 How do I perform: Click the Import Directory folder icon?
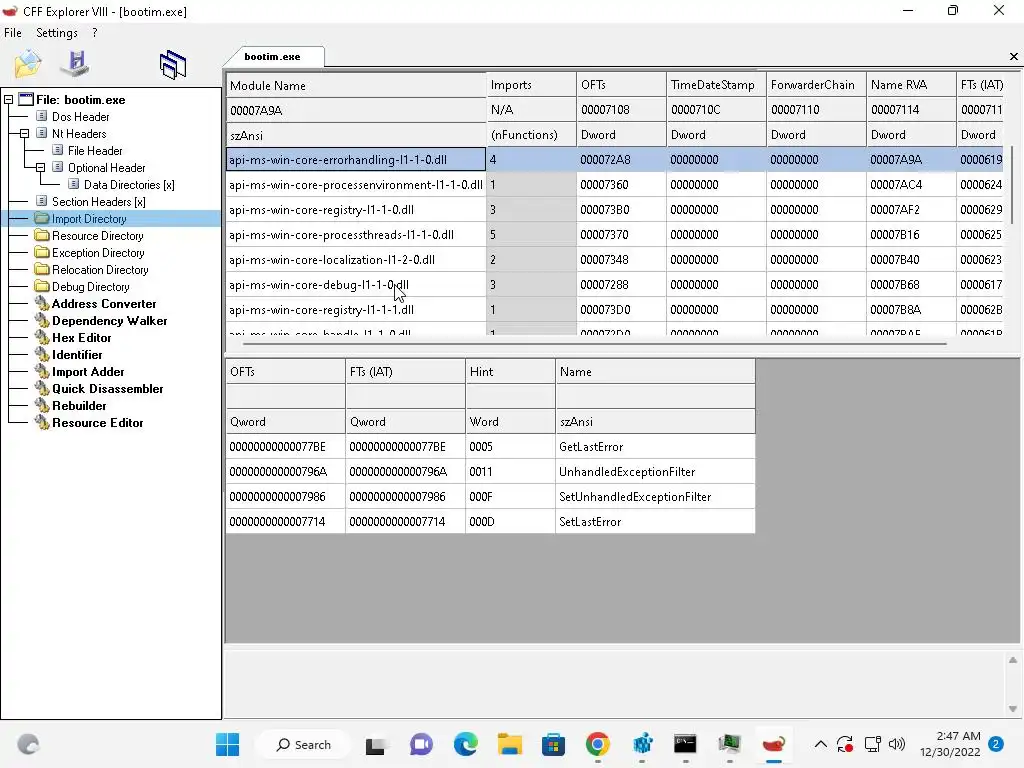pos(42,218)
